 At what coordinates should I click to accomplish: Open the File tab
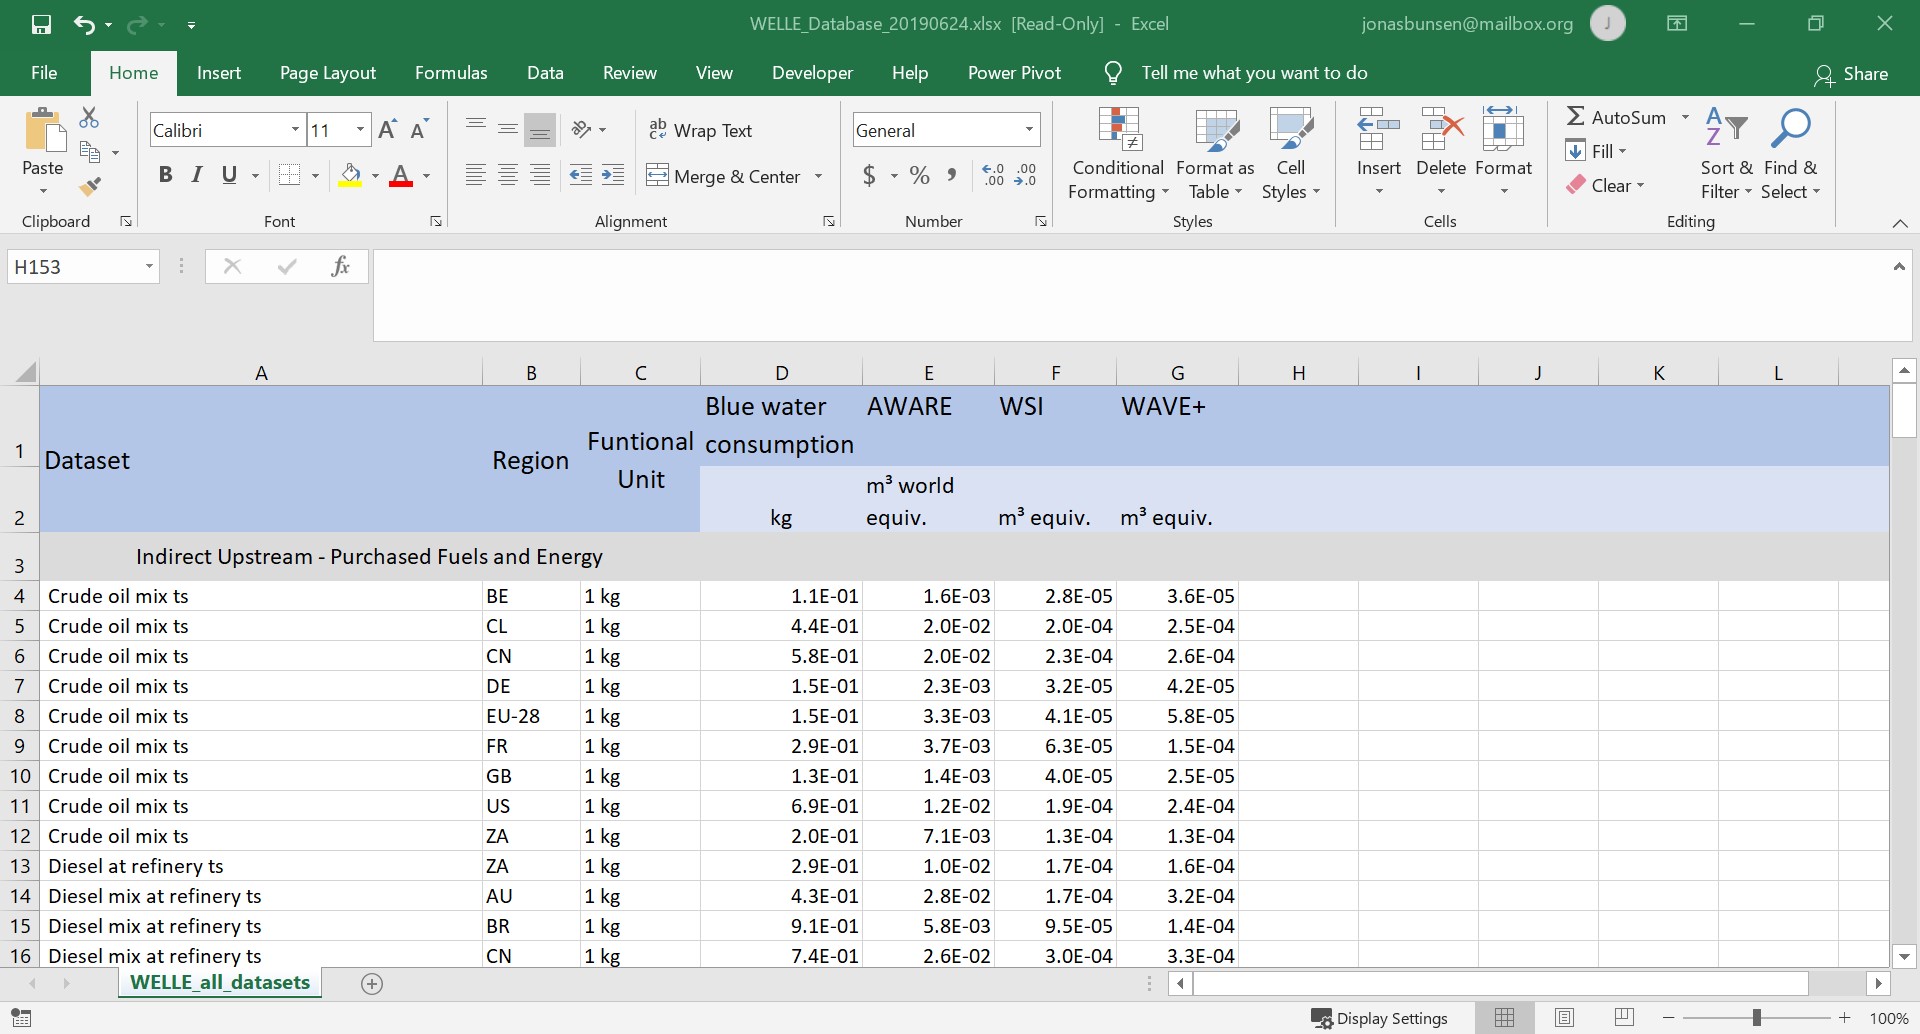[44, 73]
